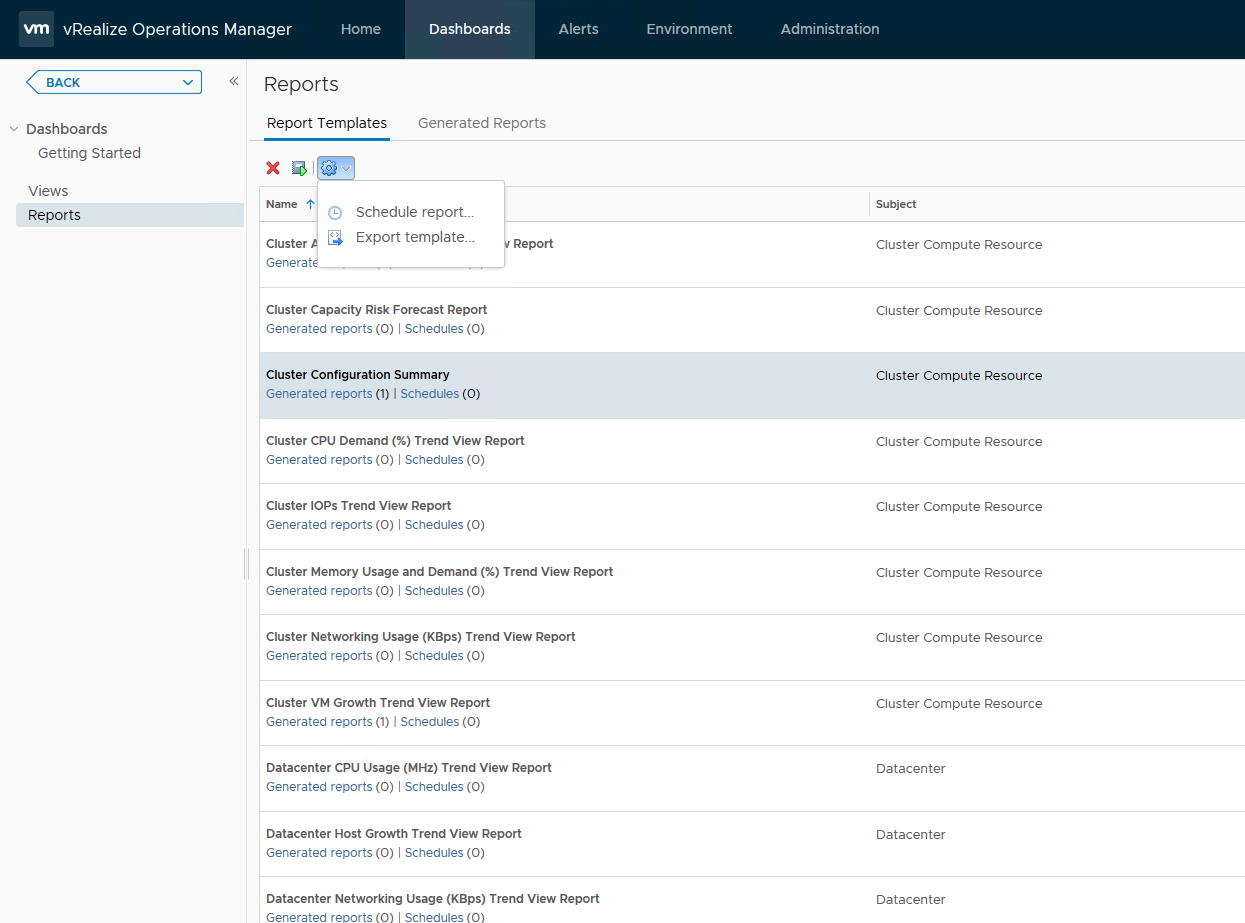Click the VMware vm logo icon
The height and width of the screenshot is (923, 1245).
pos(36,29)
